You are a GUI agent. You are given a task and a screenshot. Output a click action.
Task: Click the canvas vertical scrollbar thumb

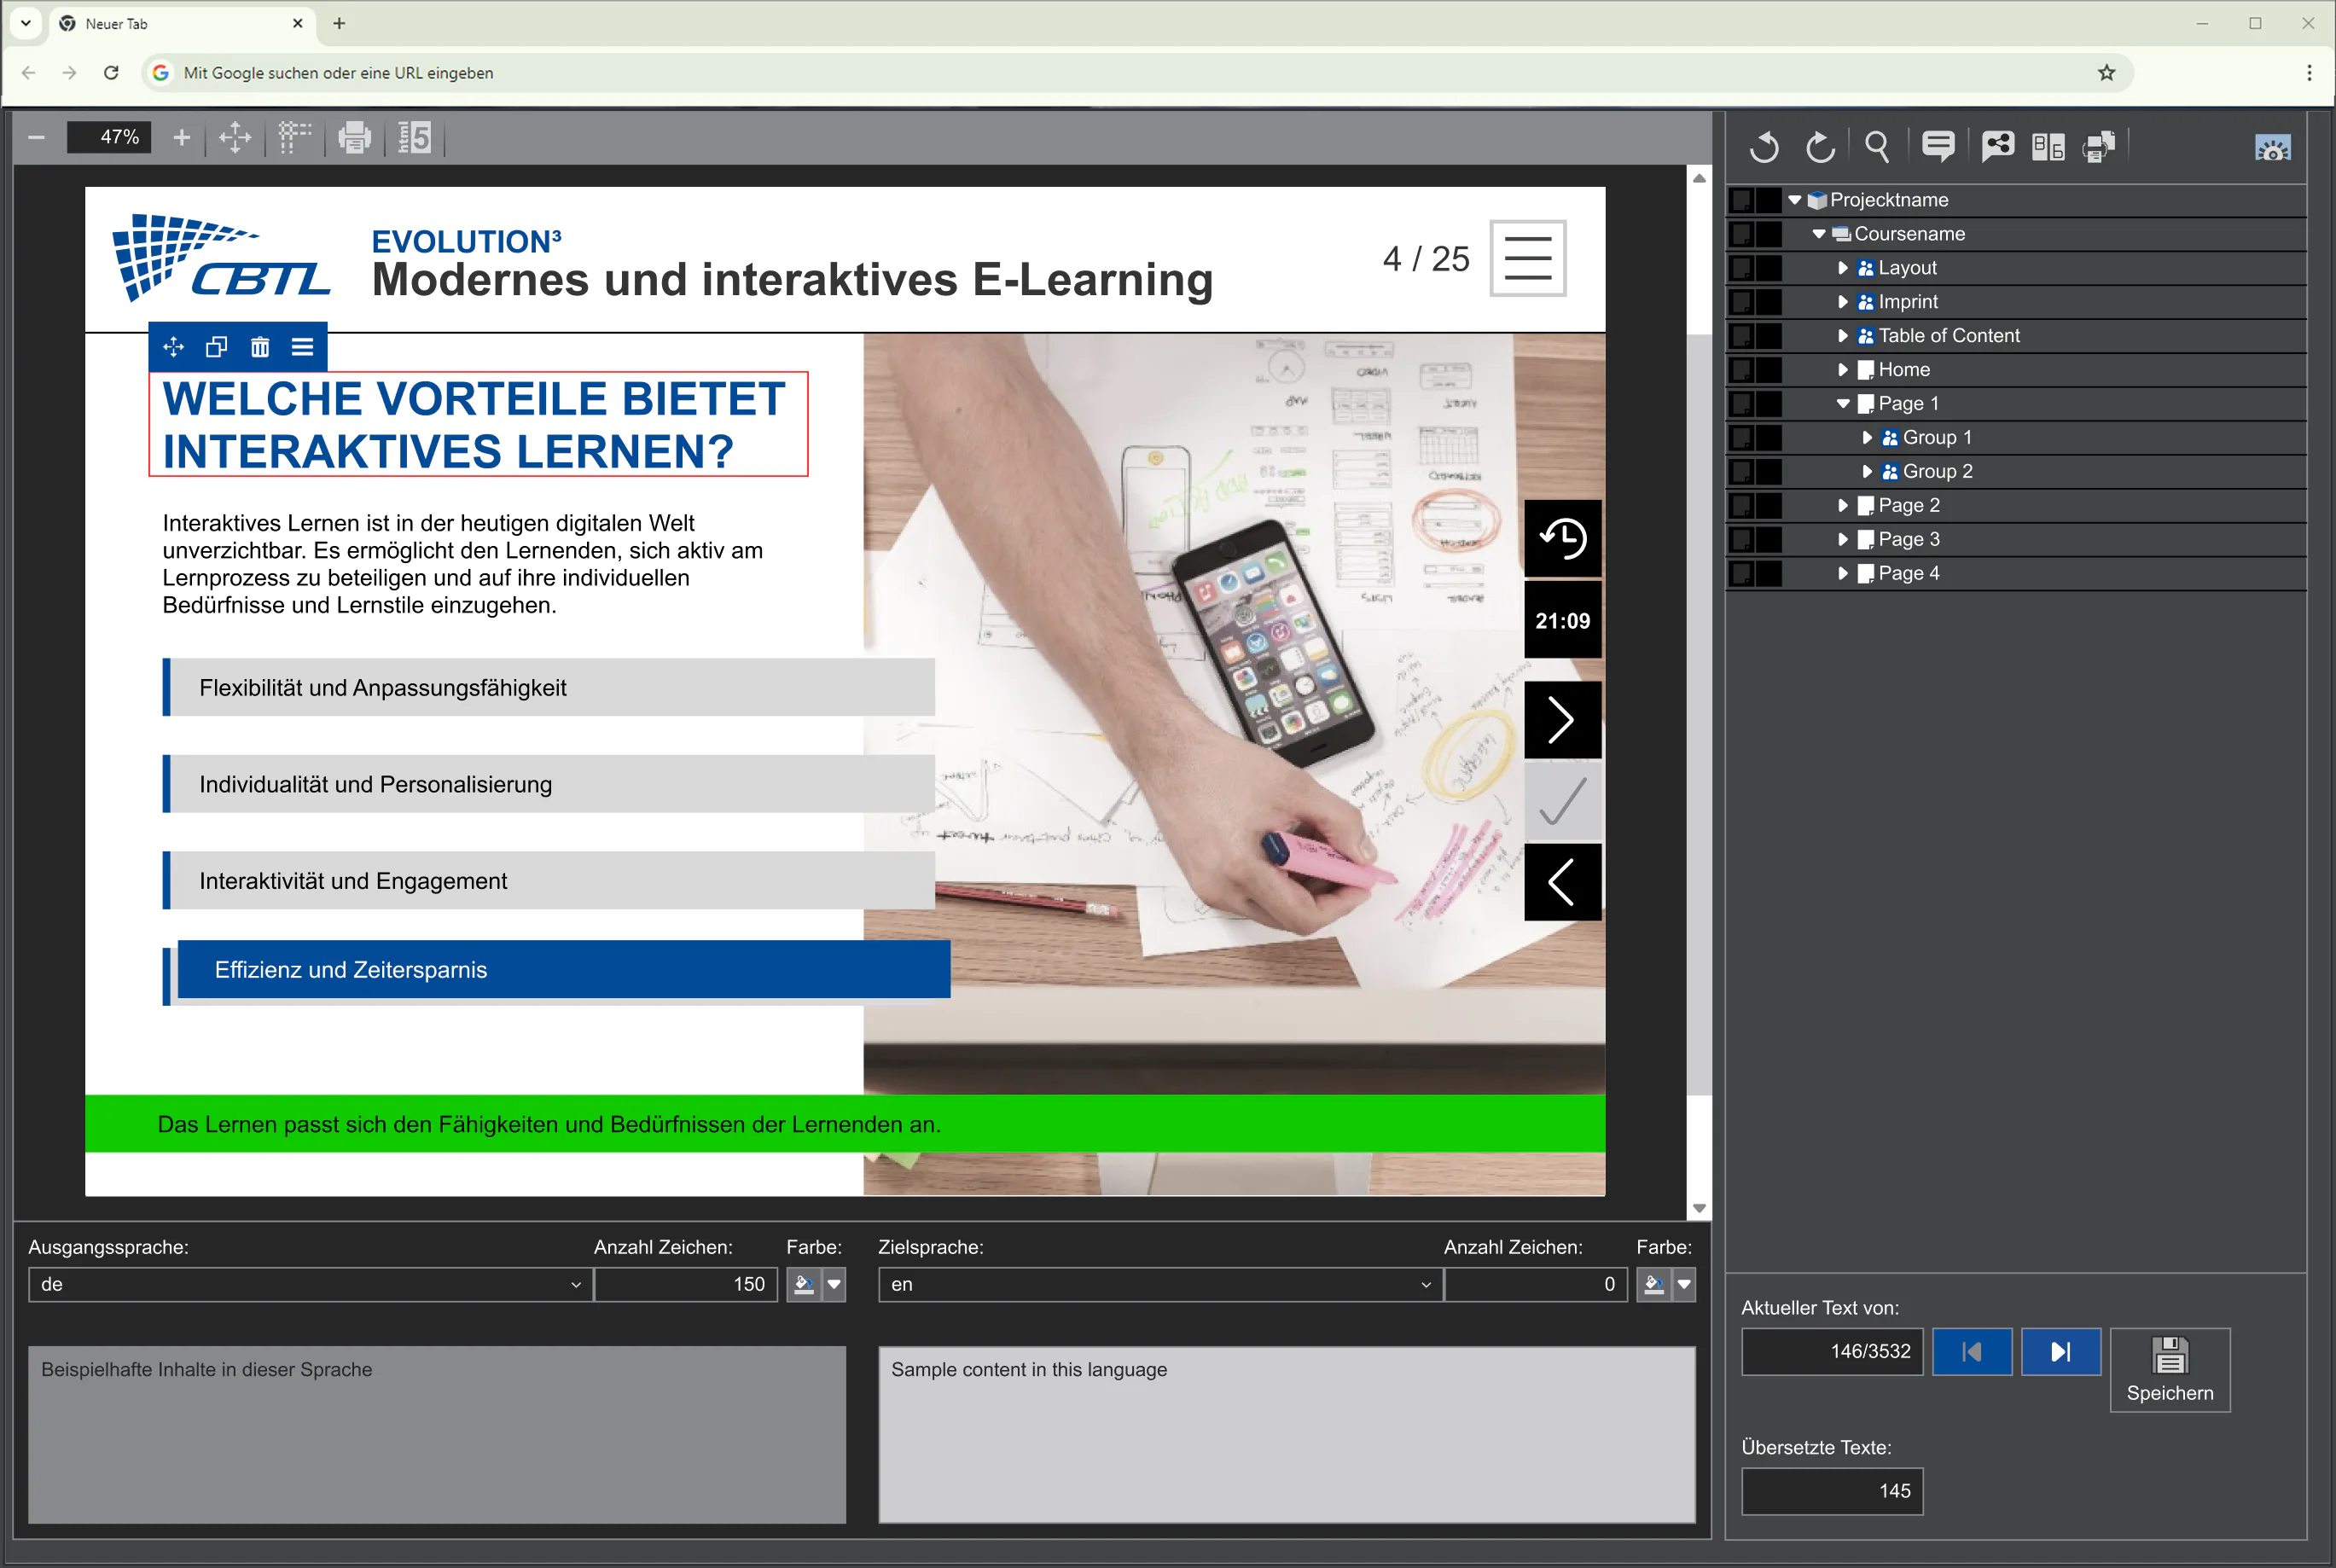coord(1698,715)
